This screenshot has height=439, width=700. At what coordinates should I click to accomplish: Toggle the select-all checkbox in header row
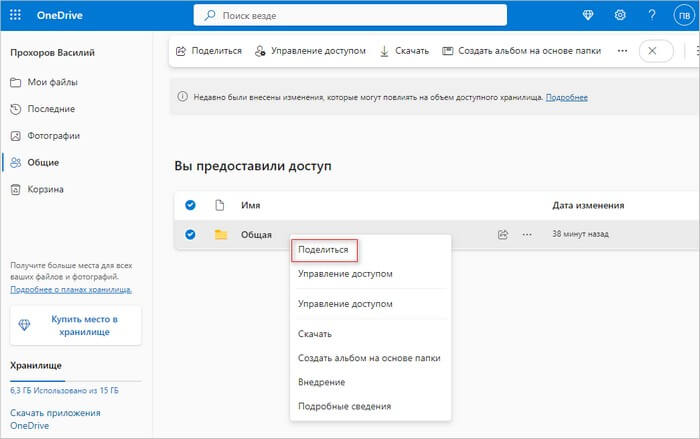[190, 205]
